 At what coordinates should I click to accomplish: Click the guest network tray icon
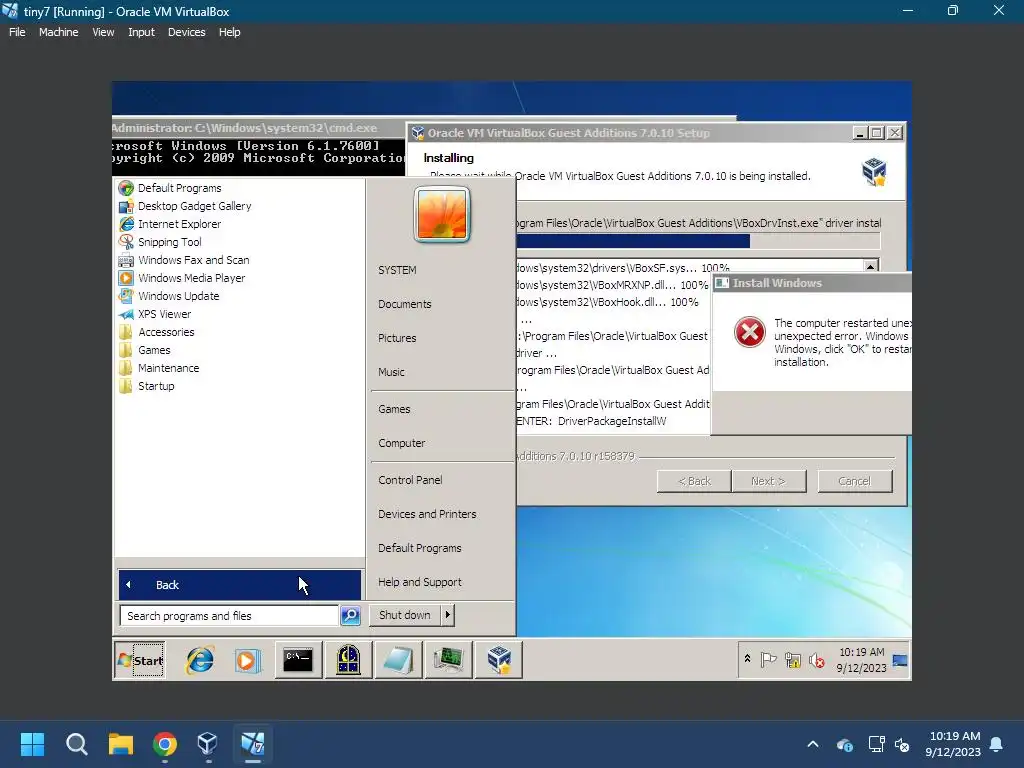[793, 660]
